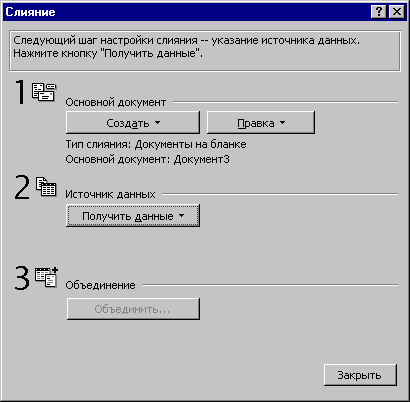Click the large step number 2
This screenshot has height=402, width=410.
(x=22, y=188)
